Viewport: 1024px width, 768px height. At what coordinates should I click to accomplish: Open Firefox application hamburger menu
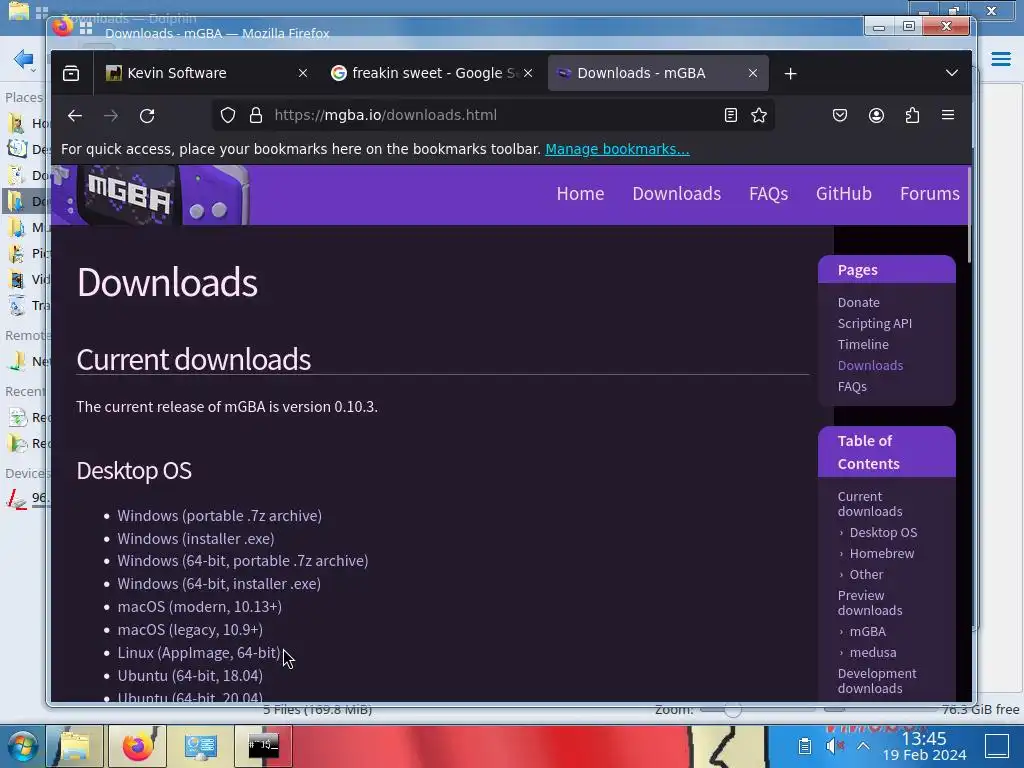coord(948,115)
